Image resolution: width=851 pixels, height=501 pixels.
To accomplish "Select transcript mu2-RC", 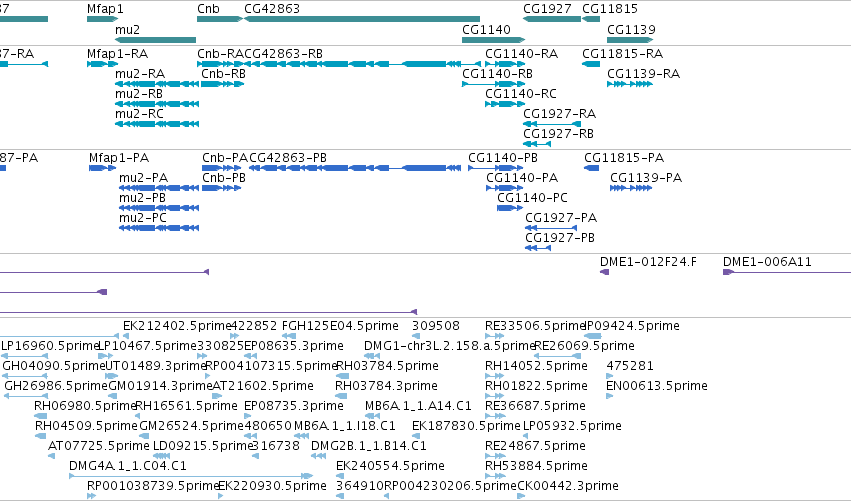I will point(139,114).
